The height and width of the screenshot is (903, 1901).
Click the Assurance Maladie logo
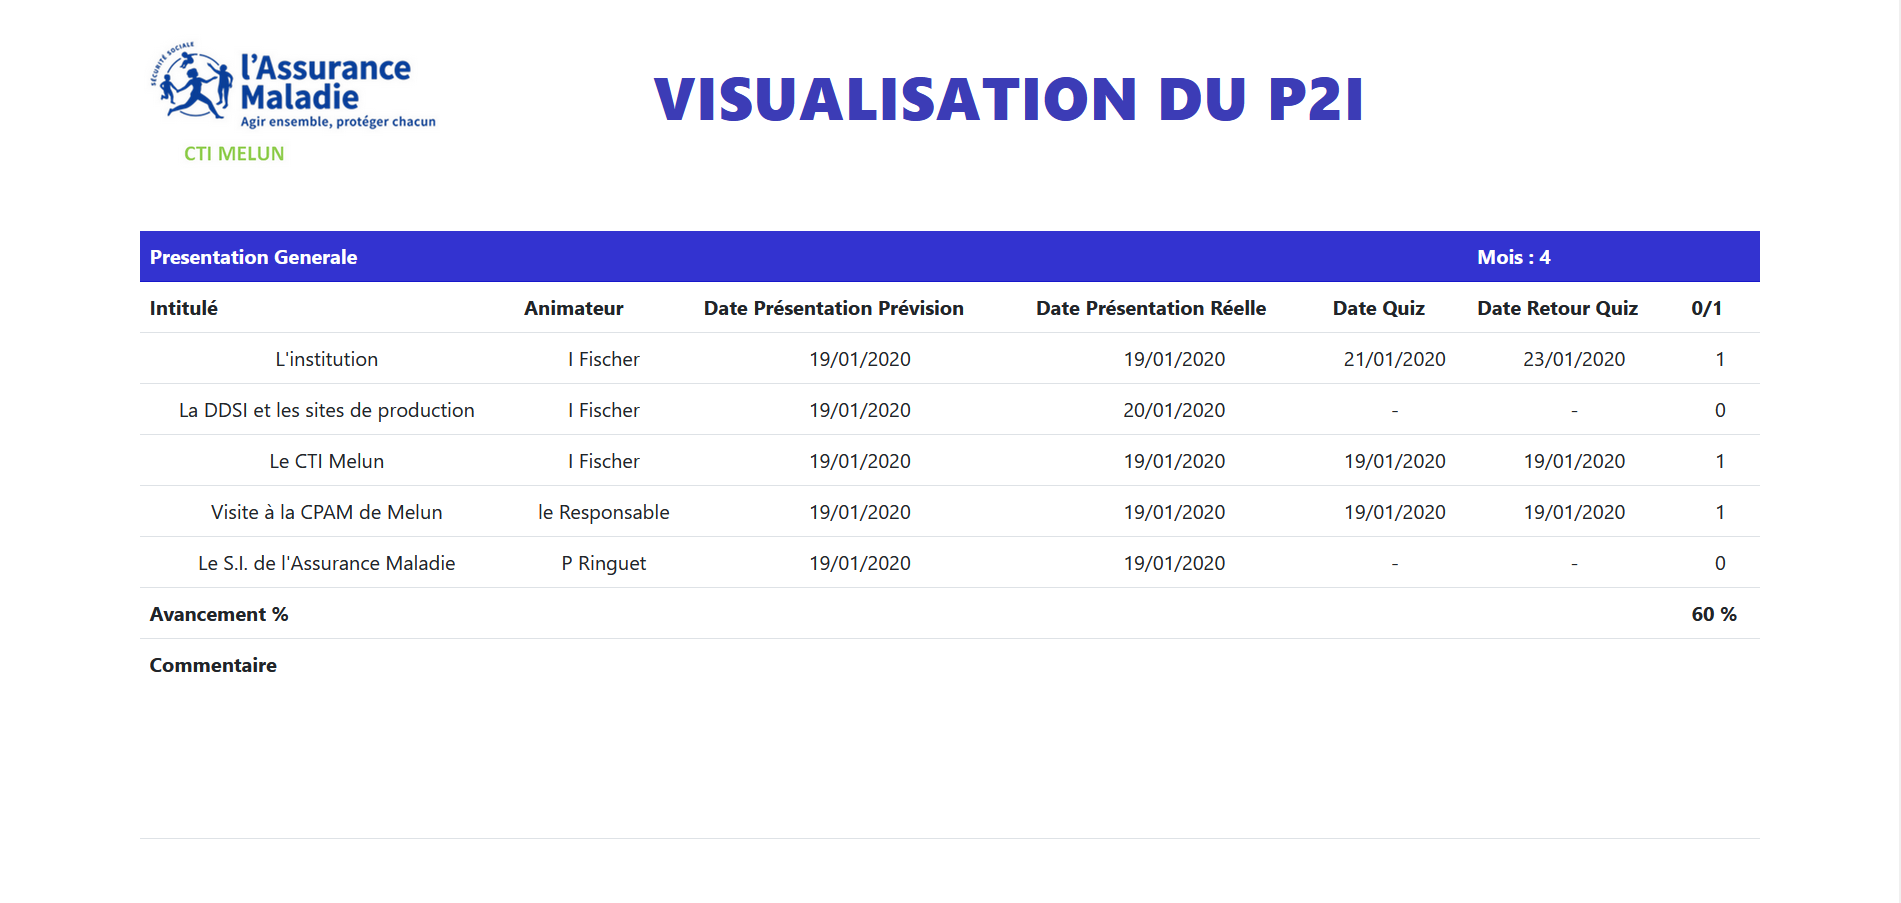pyautogui.click(x=293, y=86)
